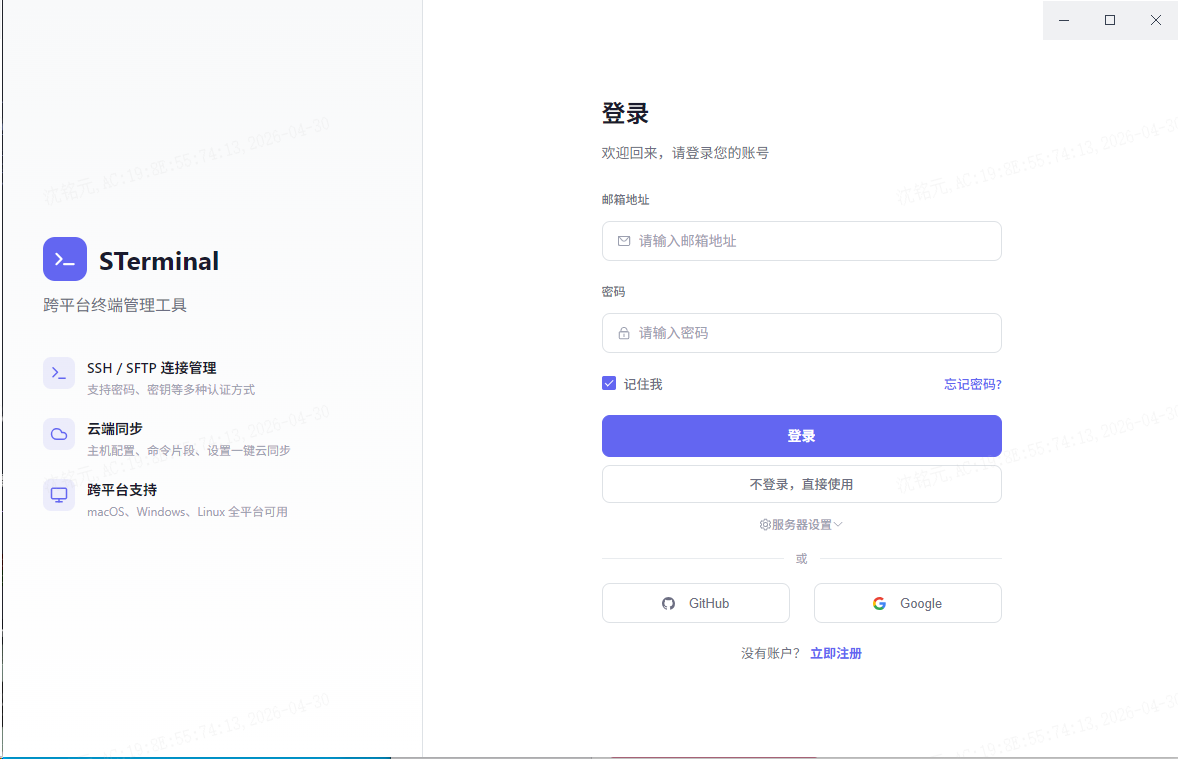
Task: Click the 欢迎回来，请登录您的账号 text
Action: (685, 153)
